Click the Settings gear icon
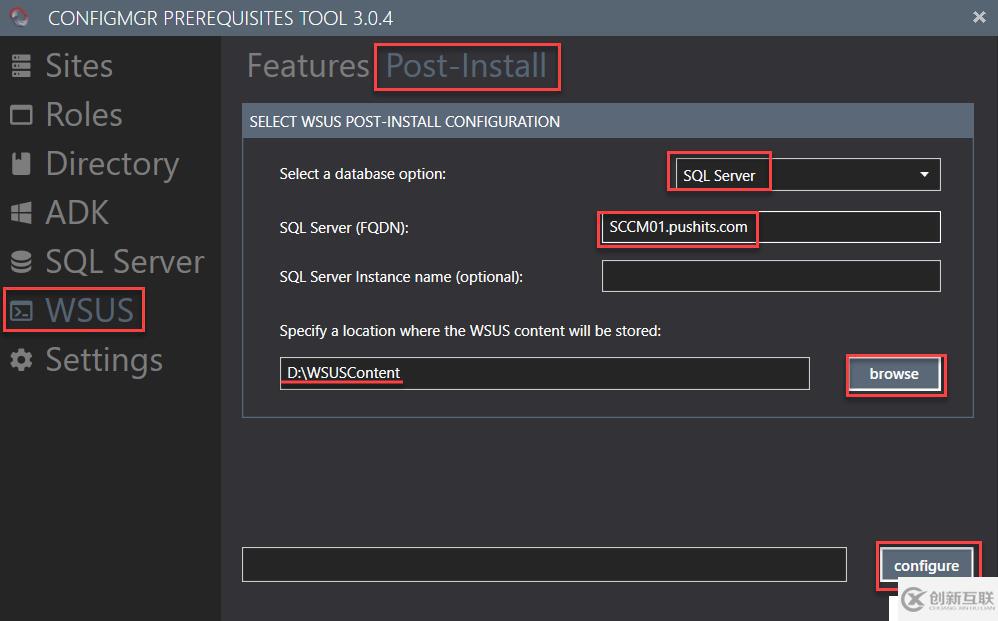The width and height of the screenshot is (998, 621). (21, 359)
